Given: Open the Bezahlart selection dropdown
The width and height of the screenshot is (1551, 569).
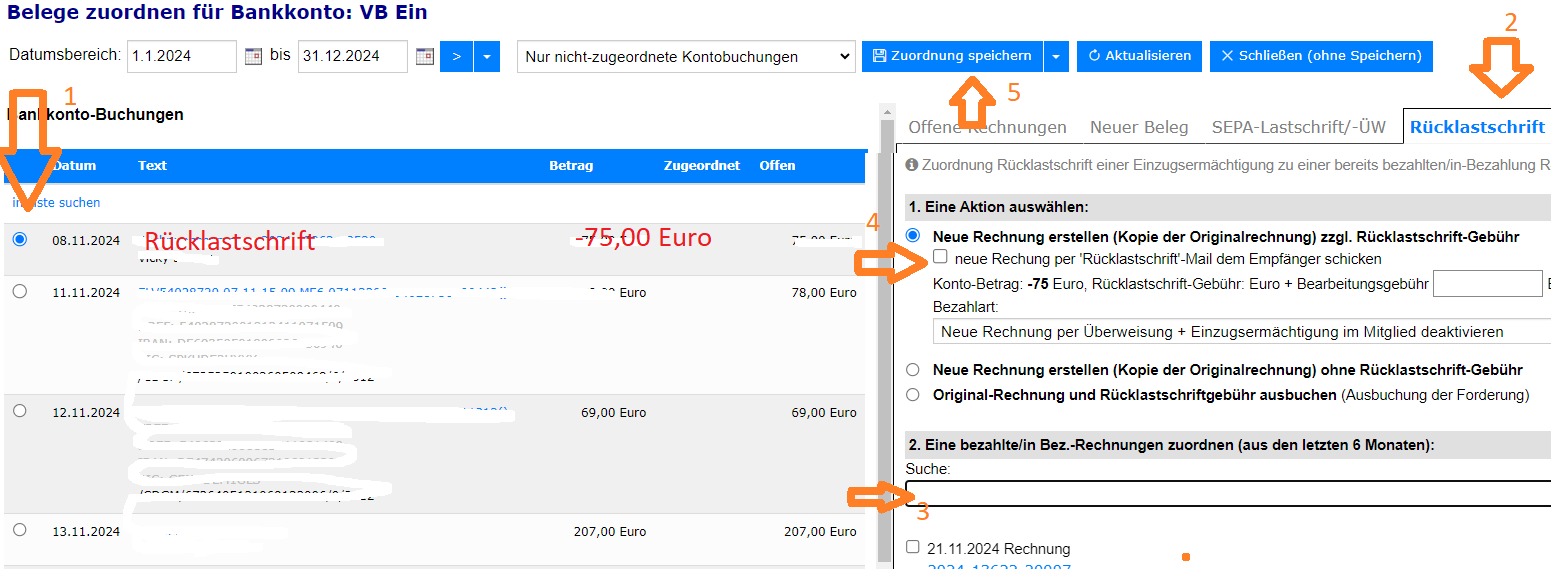Looking at the screenshot, I should 1241,331.
